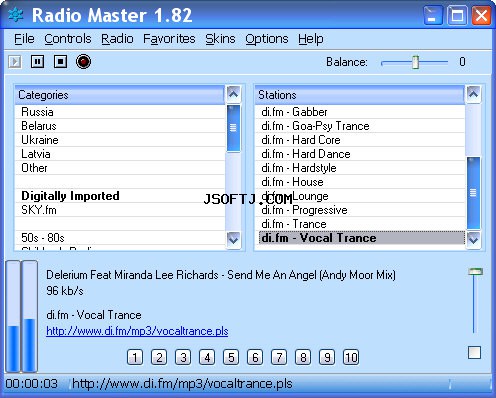
Task: Click the Play button in toolbar
Action: (15, 62)
